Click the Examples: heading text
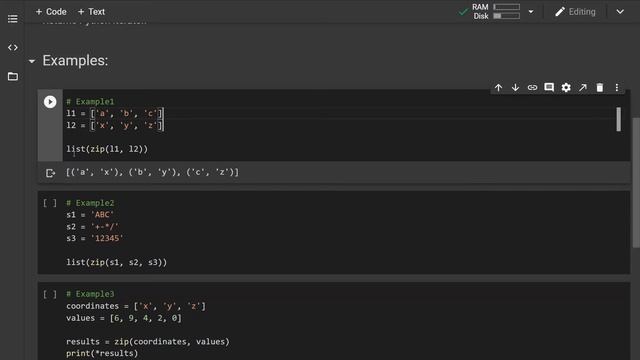 [75, 60]
